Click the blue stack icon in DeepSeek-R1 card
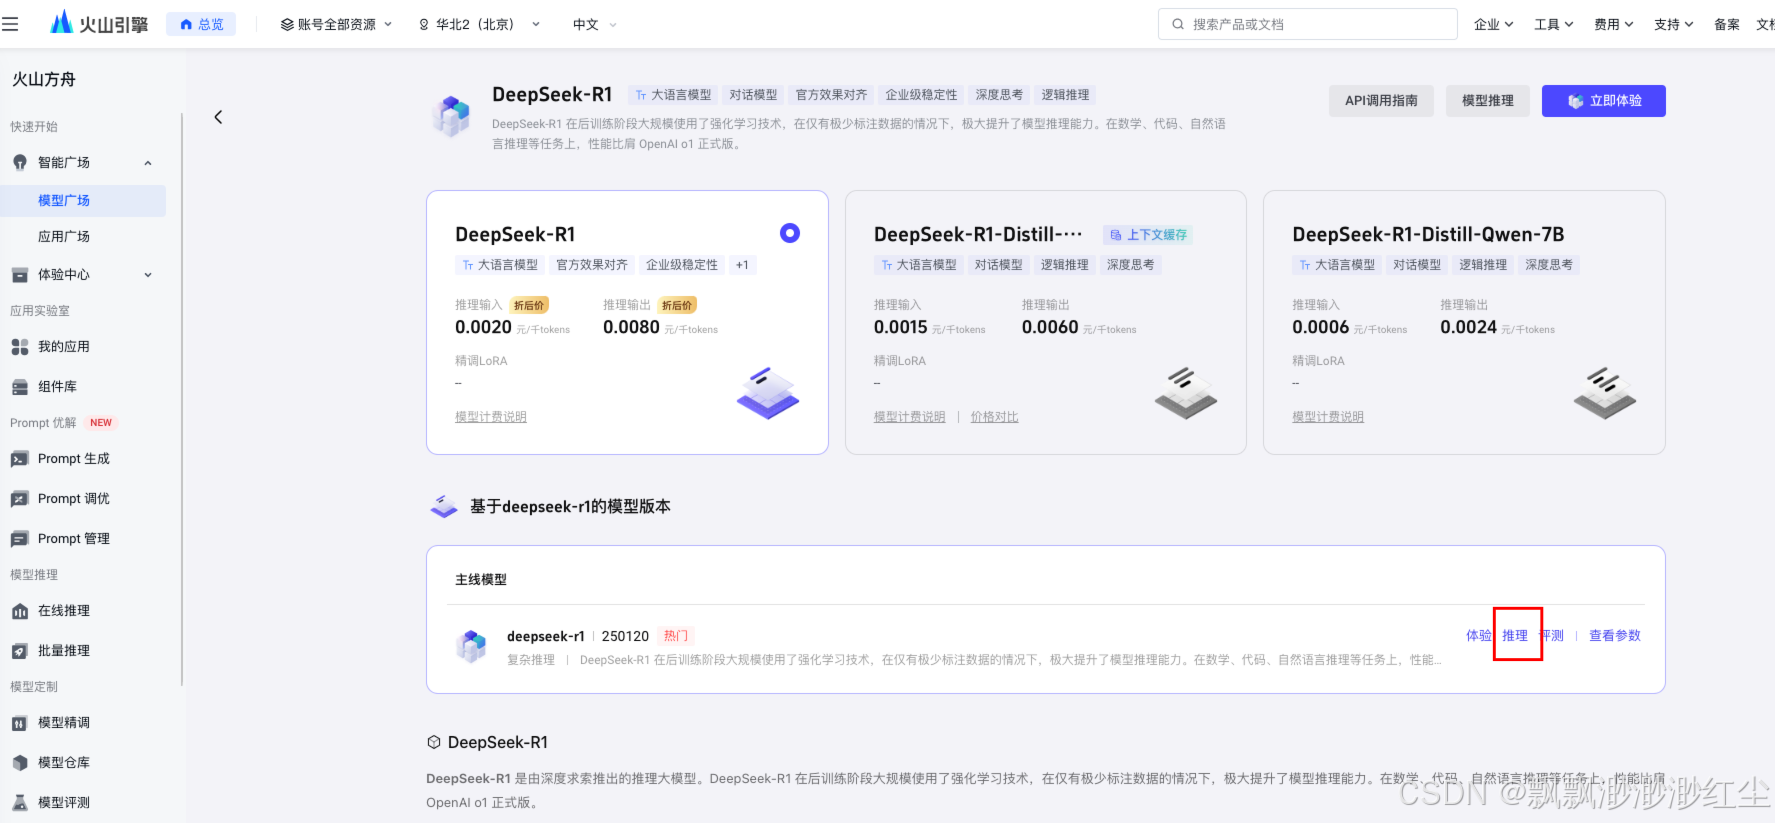The width and height of the screenshot is (1775, 823). 768,392
